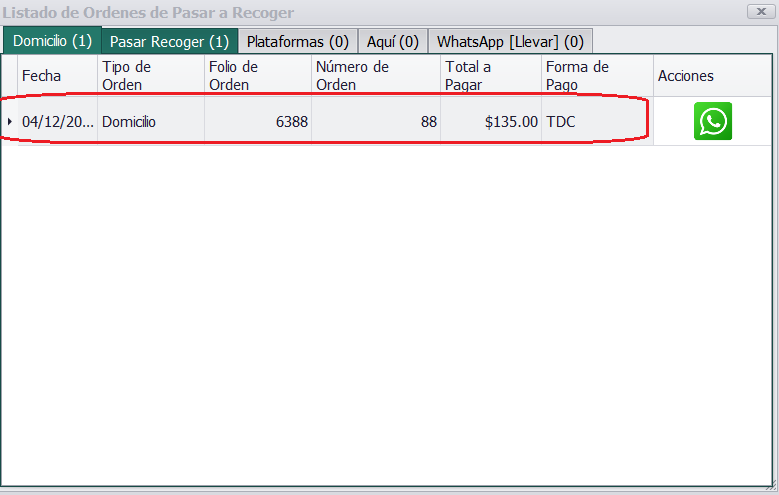Image resolution: width=779 pixels, height=495 pixels.
Task: Click the folio cell 6388
Action: (257, 122)
